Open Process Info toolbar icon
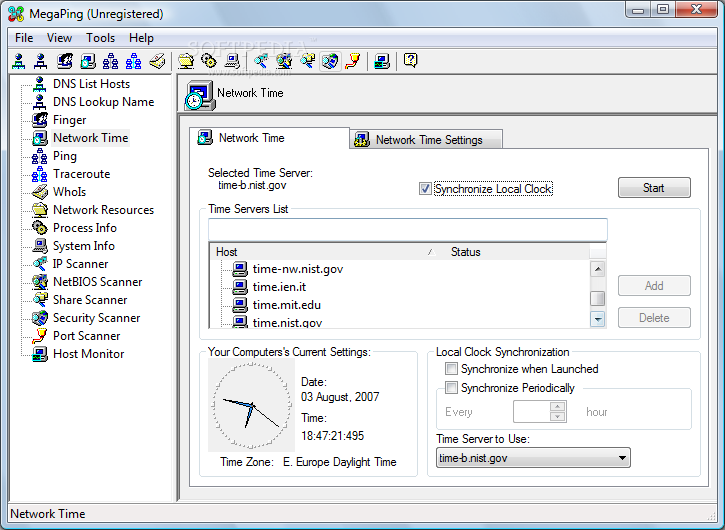The height and width of the screenshot is (530, 725). click(x=209, y=61)
